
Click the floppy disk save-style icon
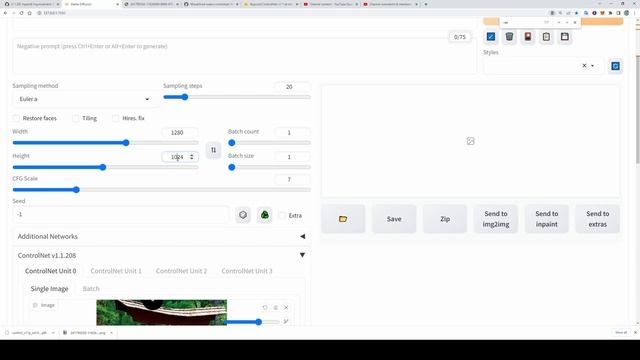click(565, 37)
